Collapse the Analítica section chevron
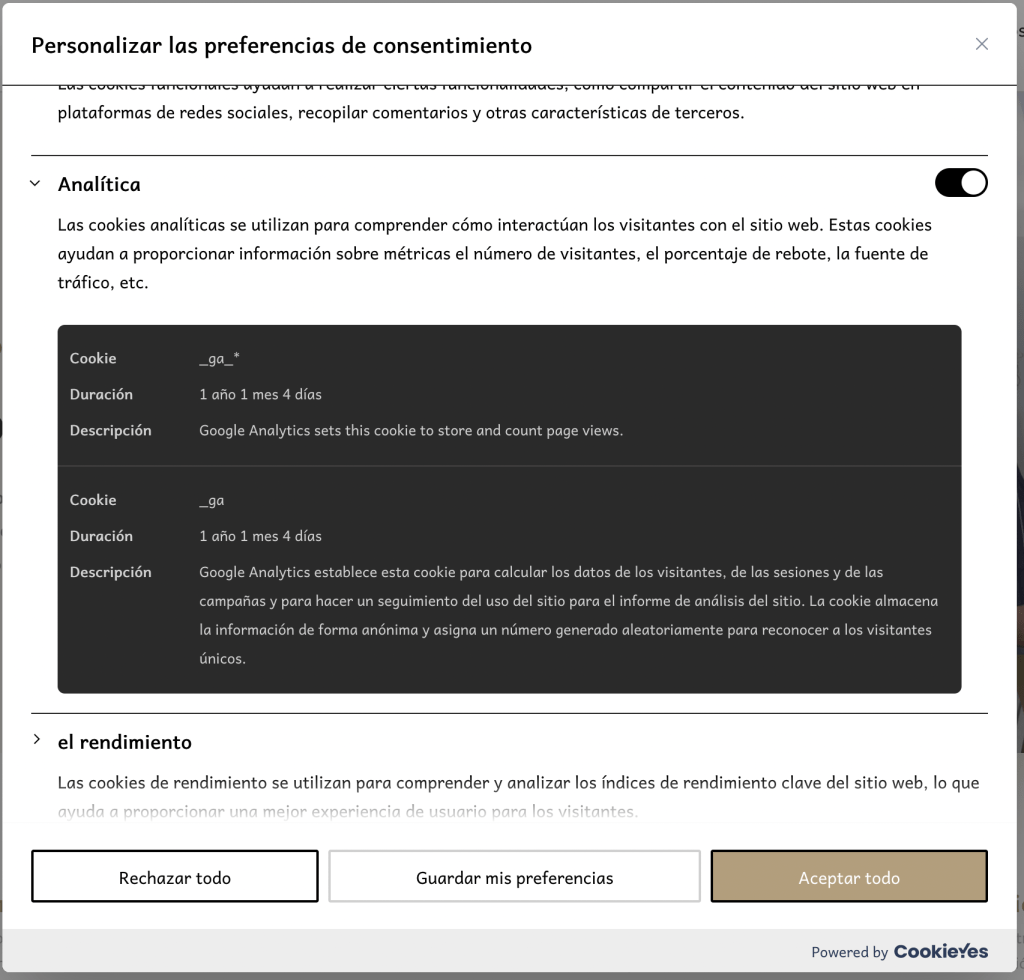Image resolution: width=1024 pixels, height=980 pixels. [36, 183]
